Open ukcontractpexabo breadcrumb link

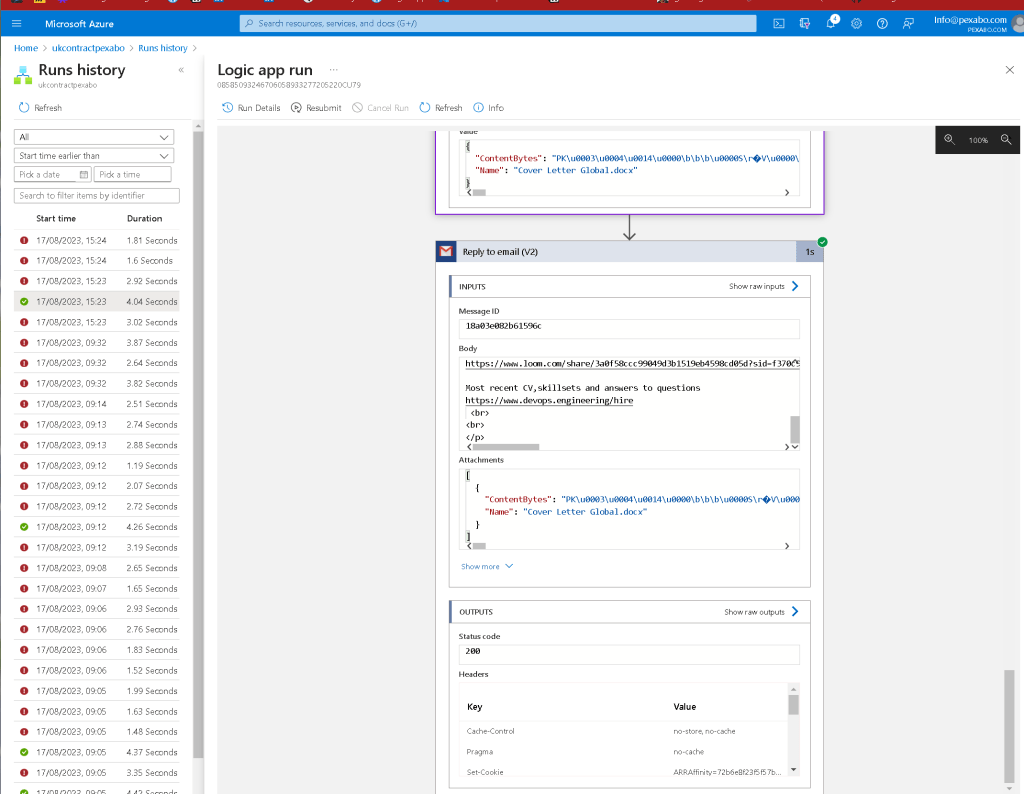88,48
